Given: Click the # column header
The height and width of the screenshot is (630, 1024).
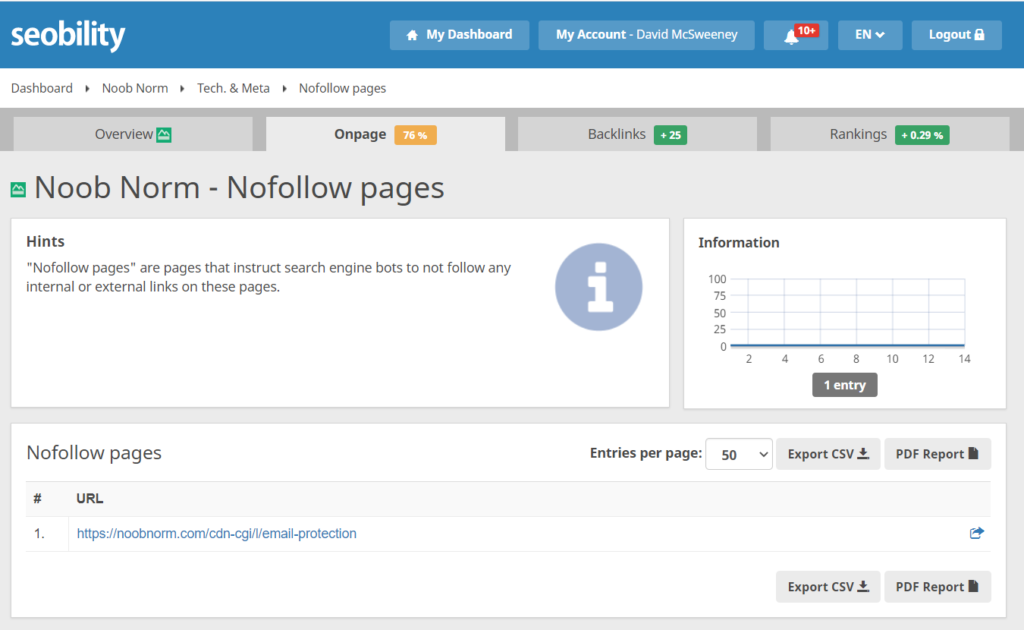Looking at the screenshot, I should (38, 499).
